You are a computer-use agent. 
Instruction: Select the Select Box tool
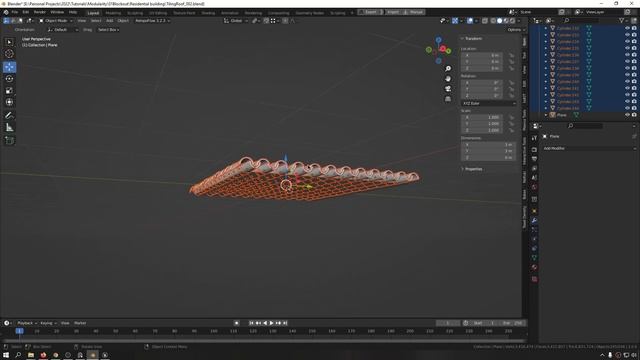(x=9, y=42)
